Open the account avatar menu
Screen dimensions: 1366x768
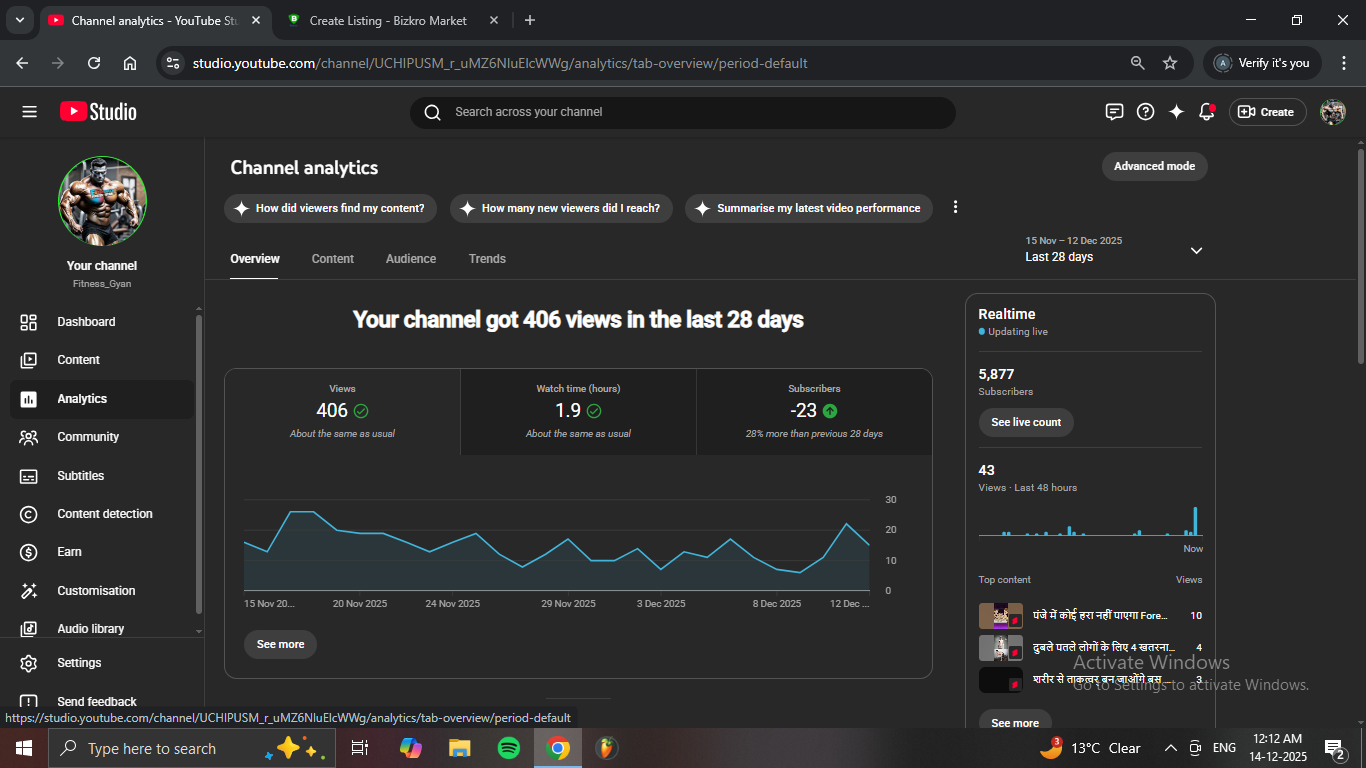coord(1332,112)
